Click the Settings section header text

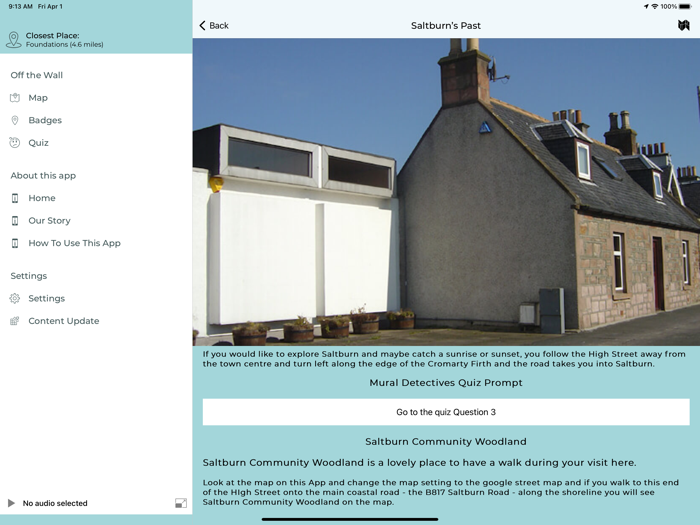click(x=29, y=276)
